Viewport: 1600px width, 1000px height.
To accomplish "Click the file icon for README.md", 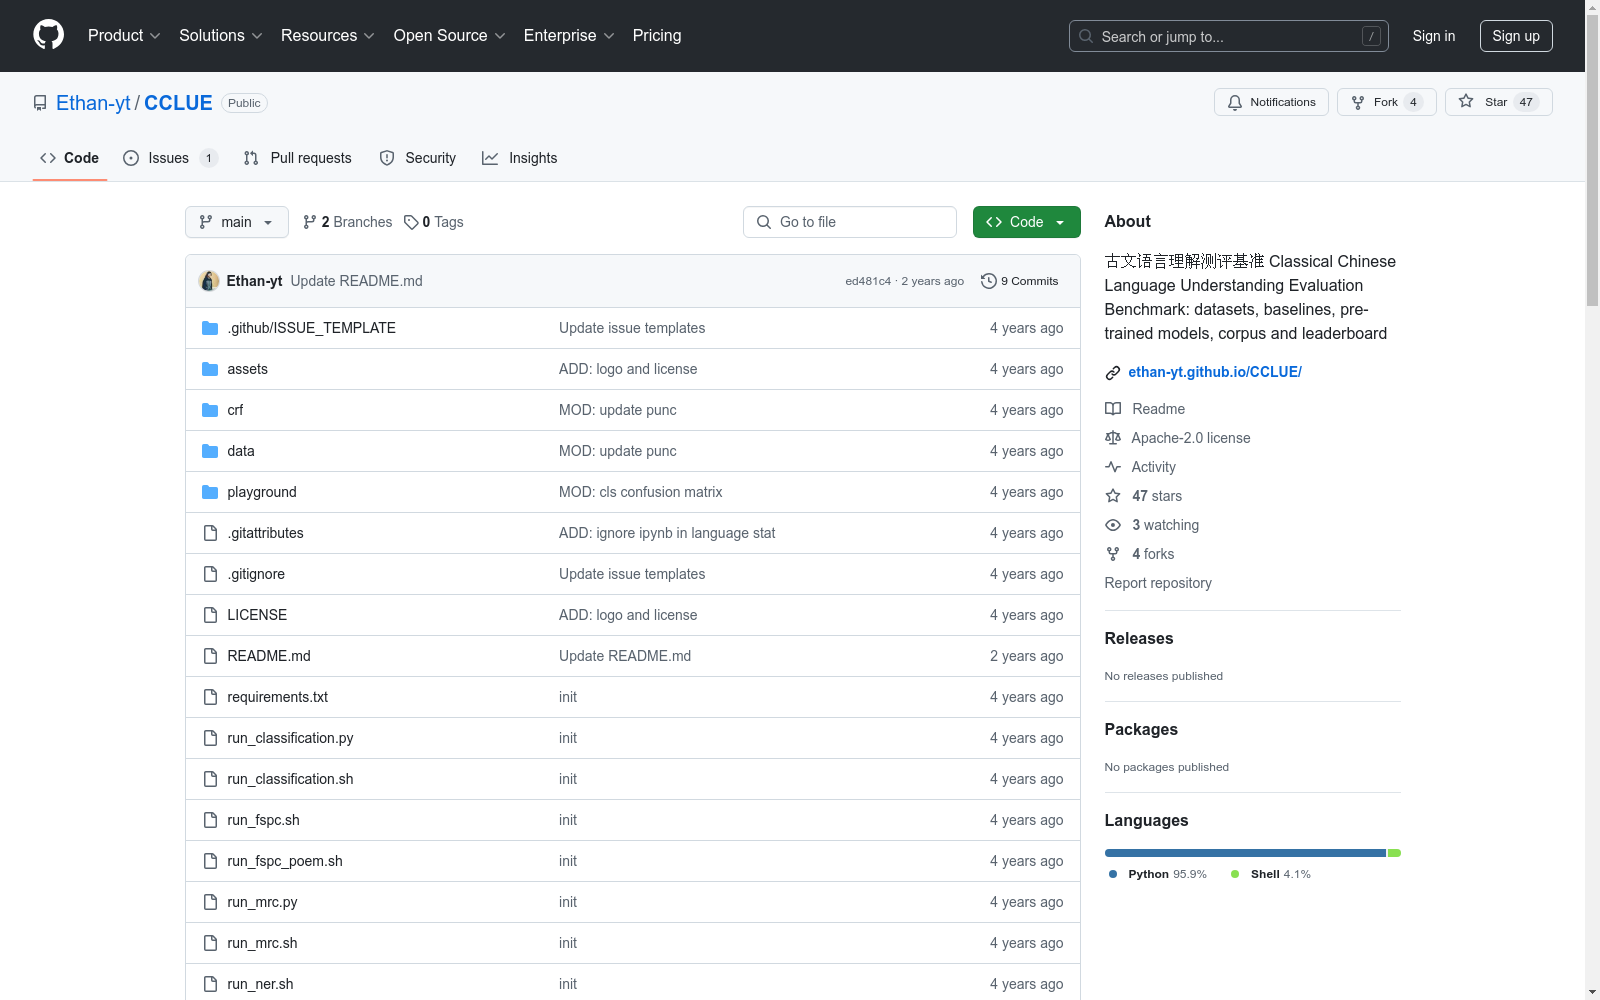I will click(210, 656).
